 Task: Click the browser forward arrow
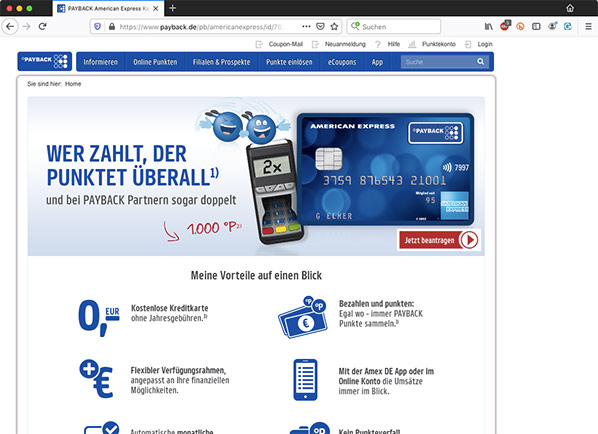tap(26, 26)
